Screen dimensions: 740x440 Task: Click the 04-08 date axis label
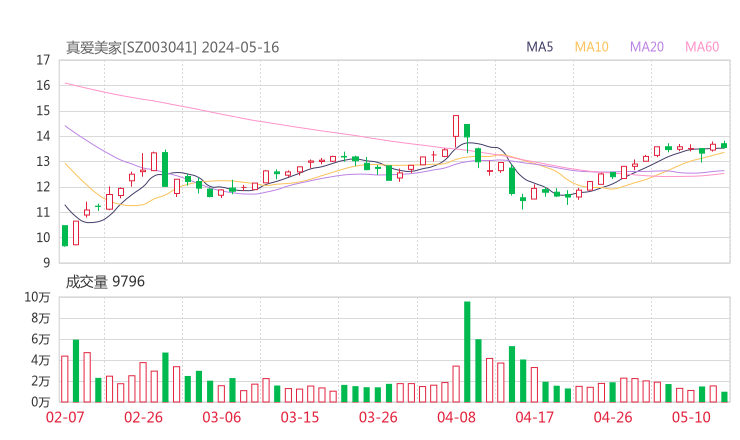point(456,417)
